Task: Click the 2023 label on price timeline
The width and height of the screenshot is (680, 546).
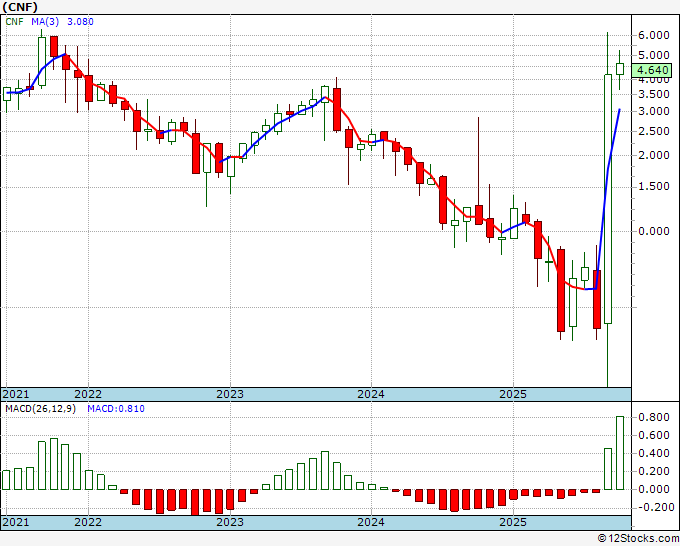Action: pos(230,394)
